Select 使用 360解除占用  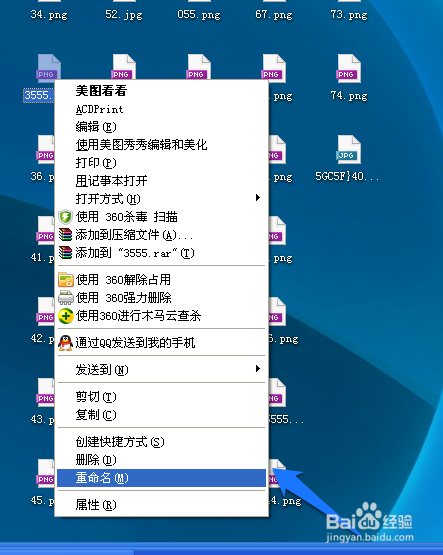pyautogui.click(x=123, y=280)
